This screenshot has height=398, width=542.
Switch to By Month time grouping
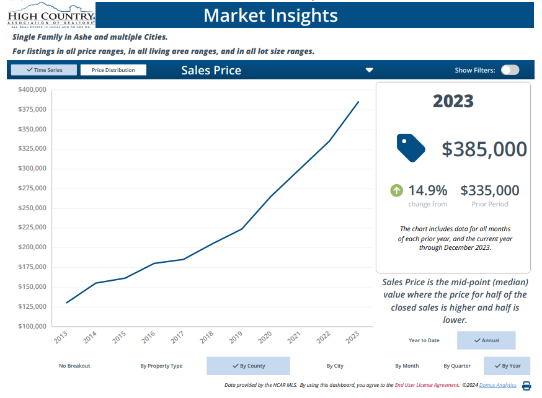407,366
